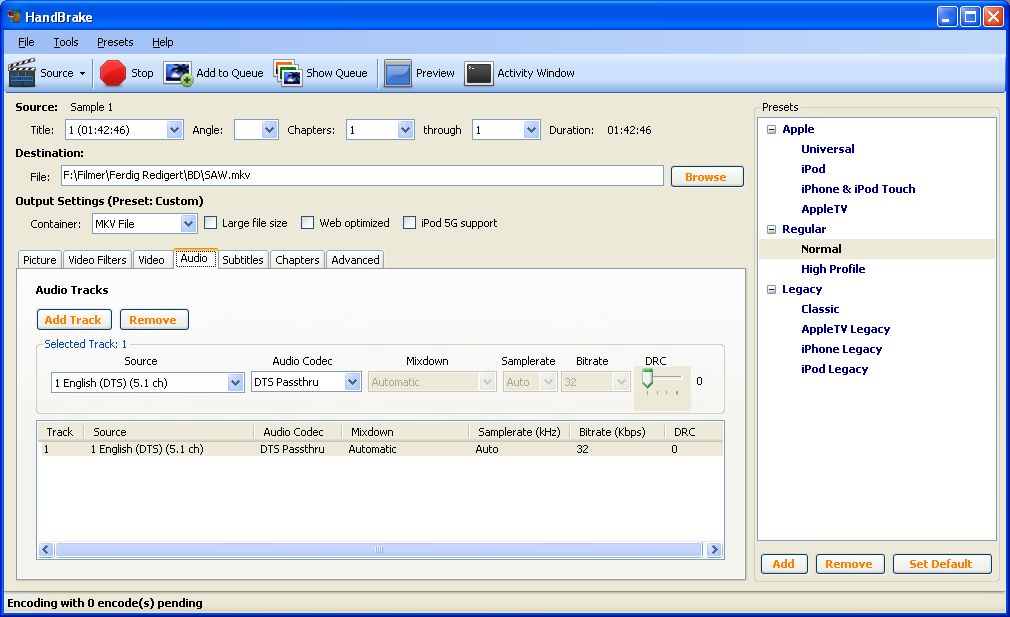
Task: Click the Browse button
Action: 707,176
